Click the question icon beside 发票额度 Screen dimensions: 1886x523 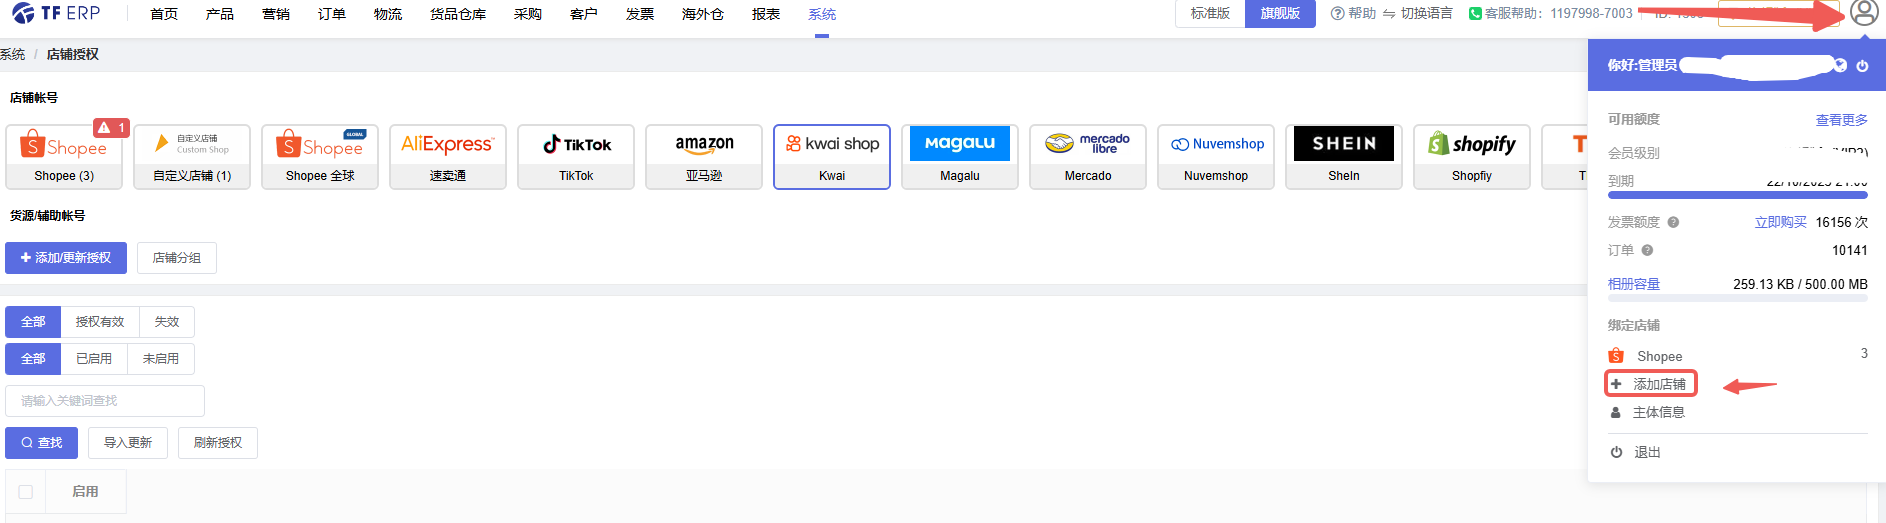point(1673,222)
